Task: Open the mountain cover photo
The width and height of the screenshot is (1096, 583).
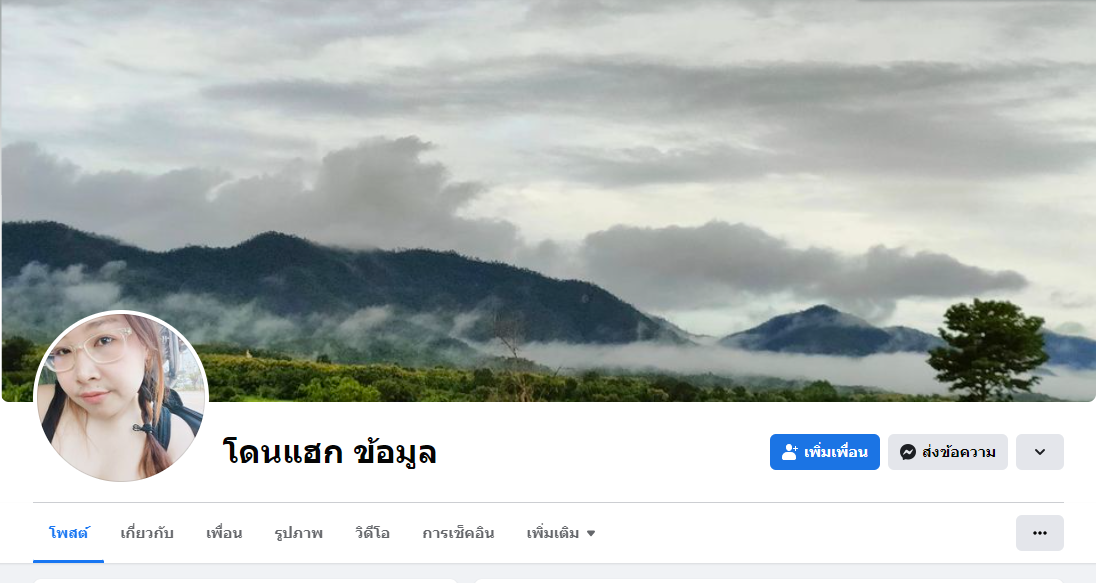Action: coord(548,201)
